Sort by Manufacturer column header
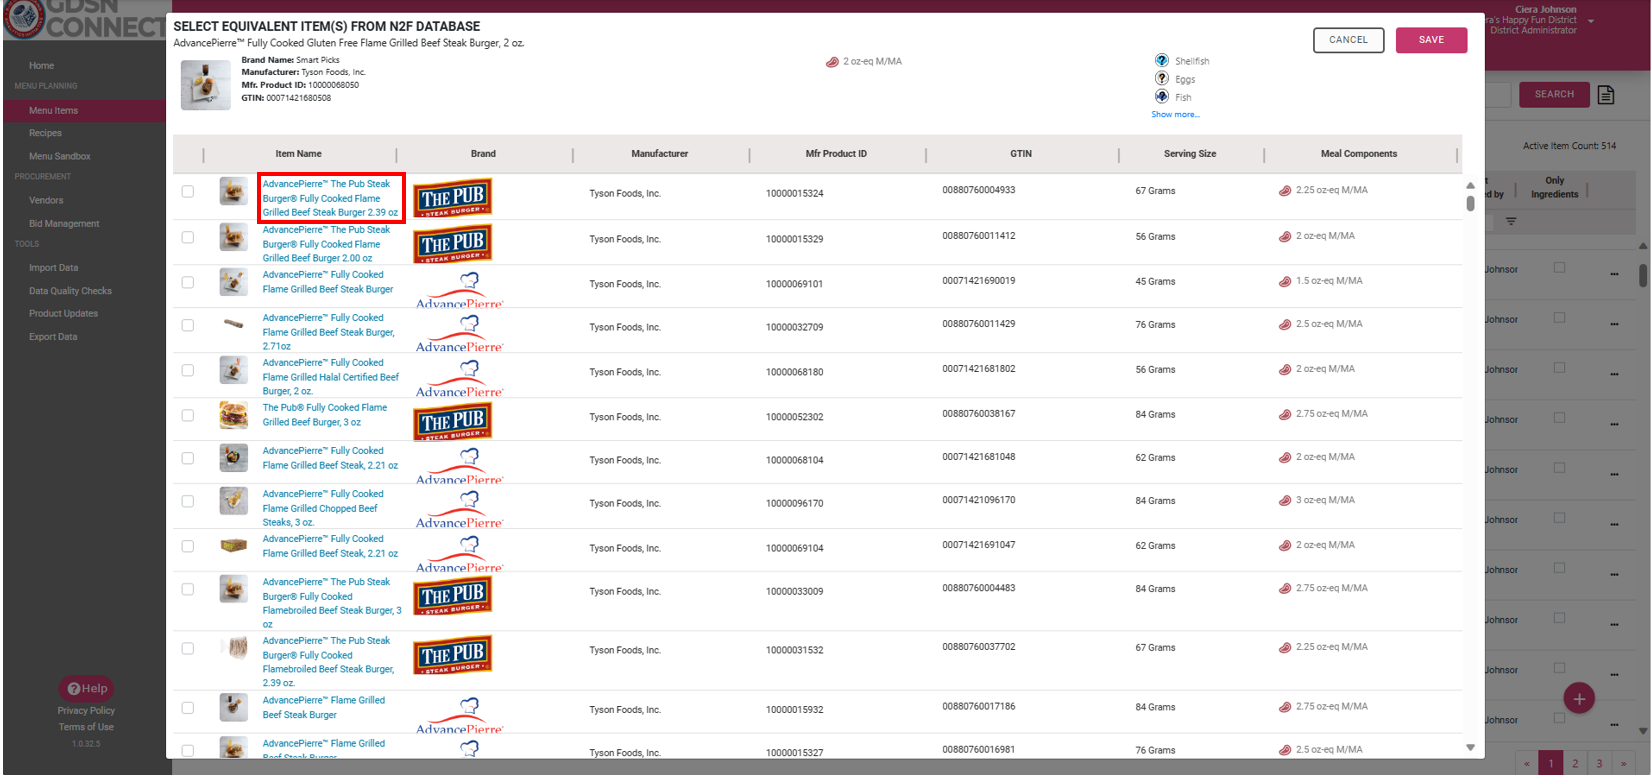 [x=660, y=154]
